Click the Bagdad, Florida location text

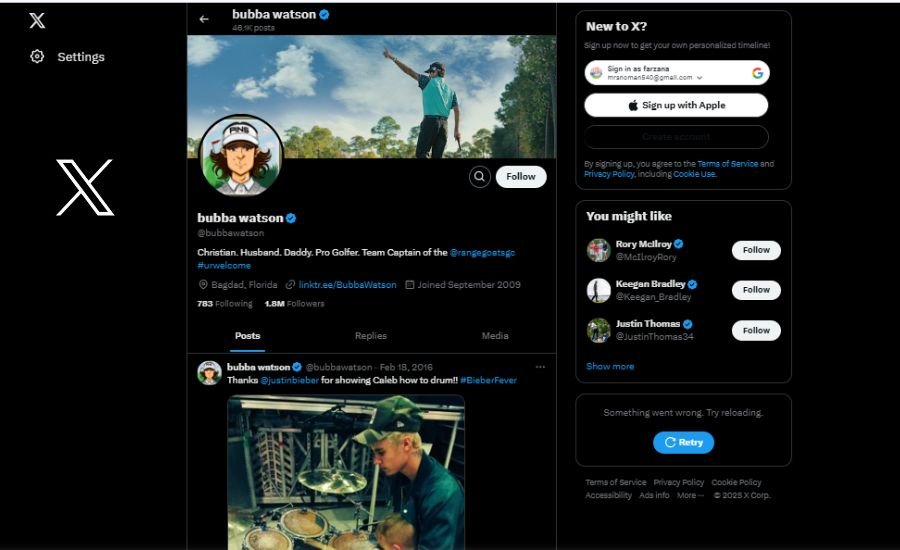244,285
